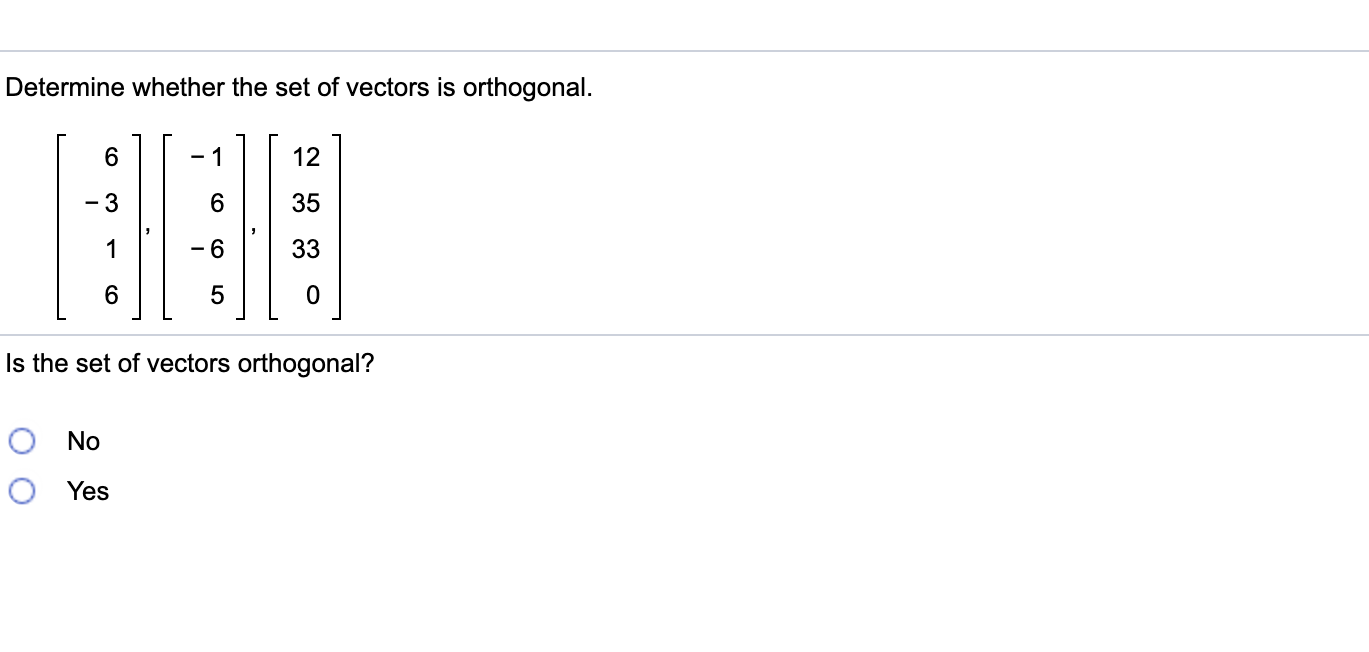Click the entry -3 in the first vector
The image size is (1369, 652).
[103, 203]
